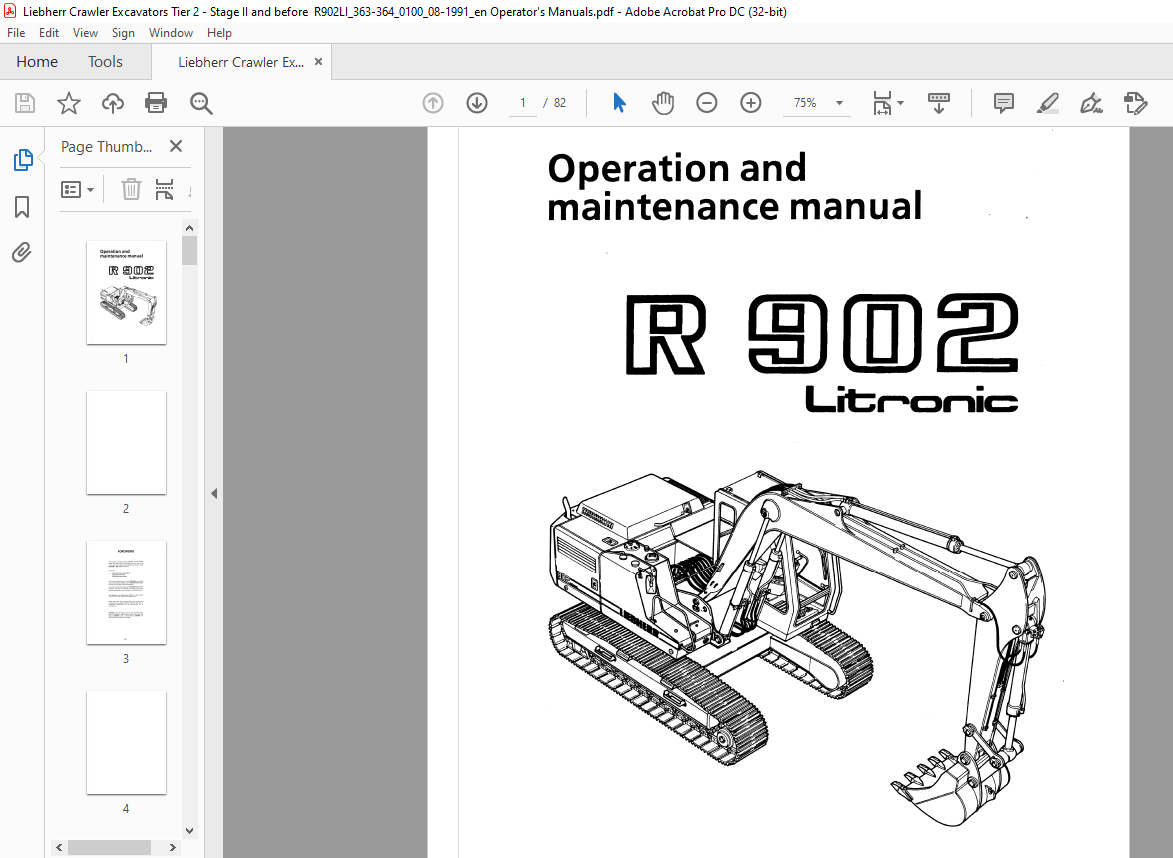This screenshot has width=1173, height=858.
Task: Click the thumbnails horizontal scrollbar thumb
Action: (109, 848)
